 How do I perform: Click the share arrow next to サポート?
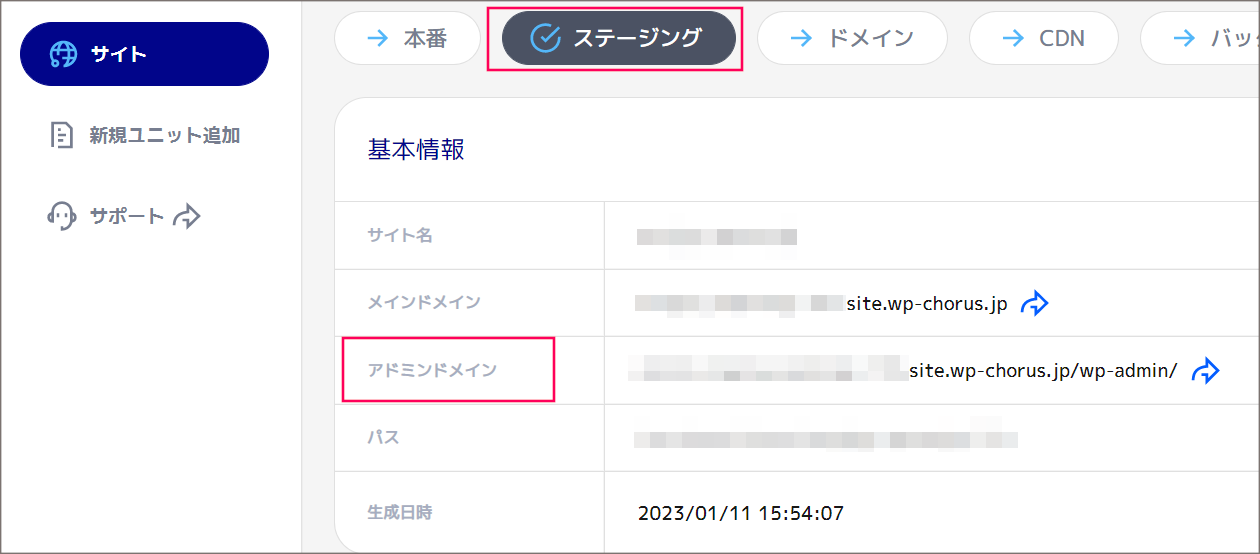coord(187,216)
